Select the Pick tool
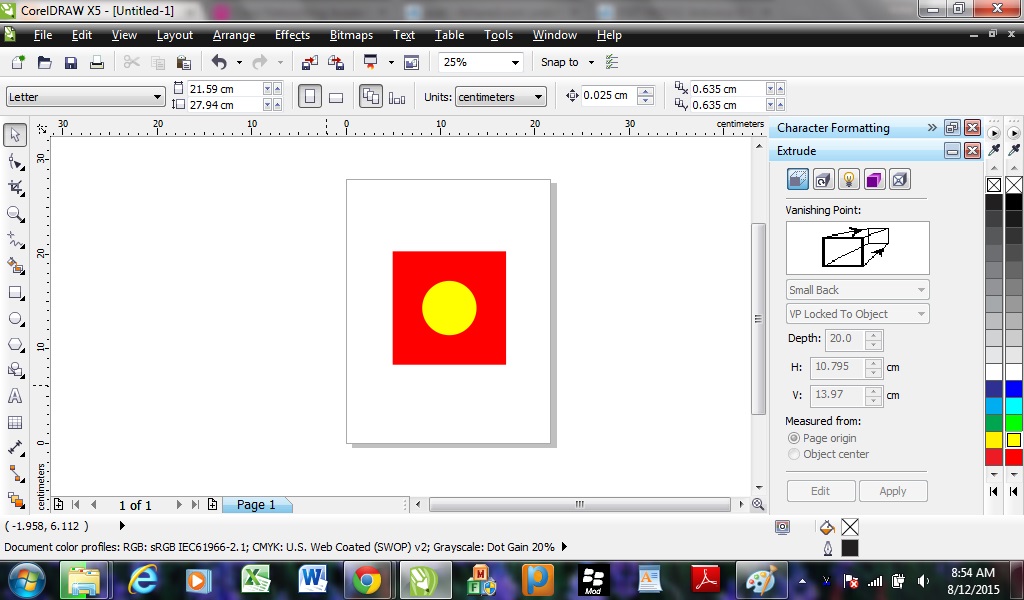This screenshot has height=600, width=1024. tap(14, 133)
